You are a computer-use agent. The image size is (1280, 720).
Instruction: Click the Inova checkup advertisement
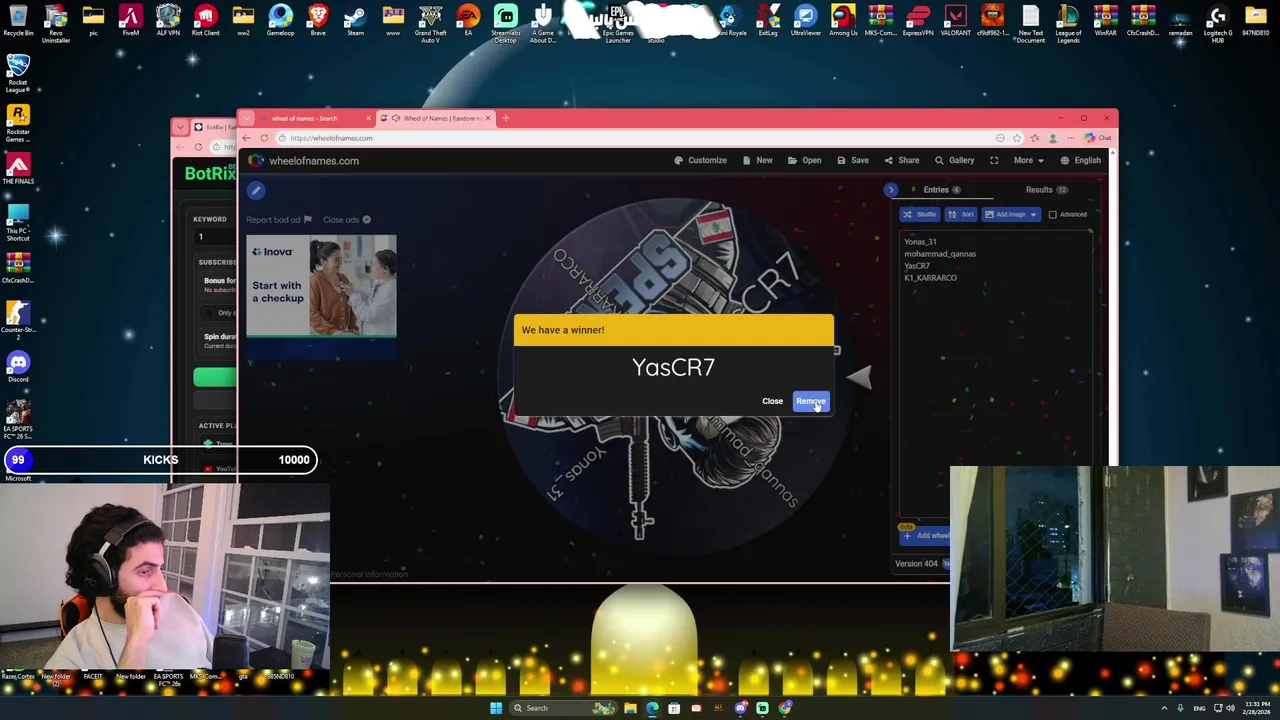pyautogui.click(x=321, y=285)
